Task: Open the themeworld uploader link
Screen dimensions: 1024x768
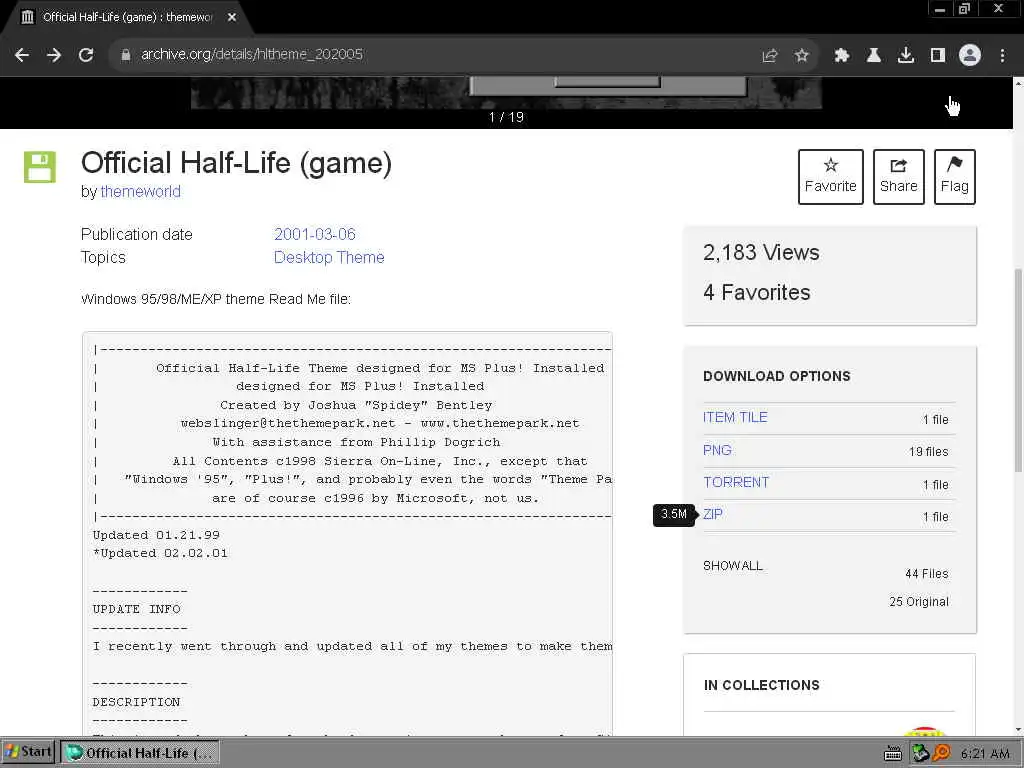Action: tap(140, 191)
